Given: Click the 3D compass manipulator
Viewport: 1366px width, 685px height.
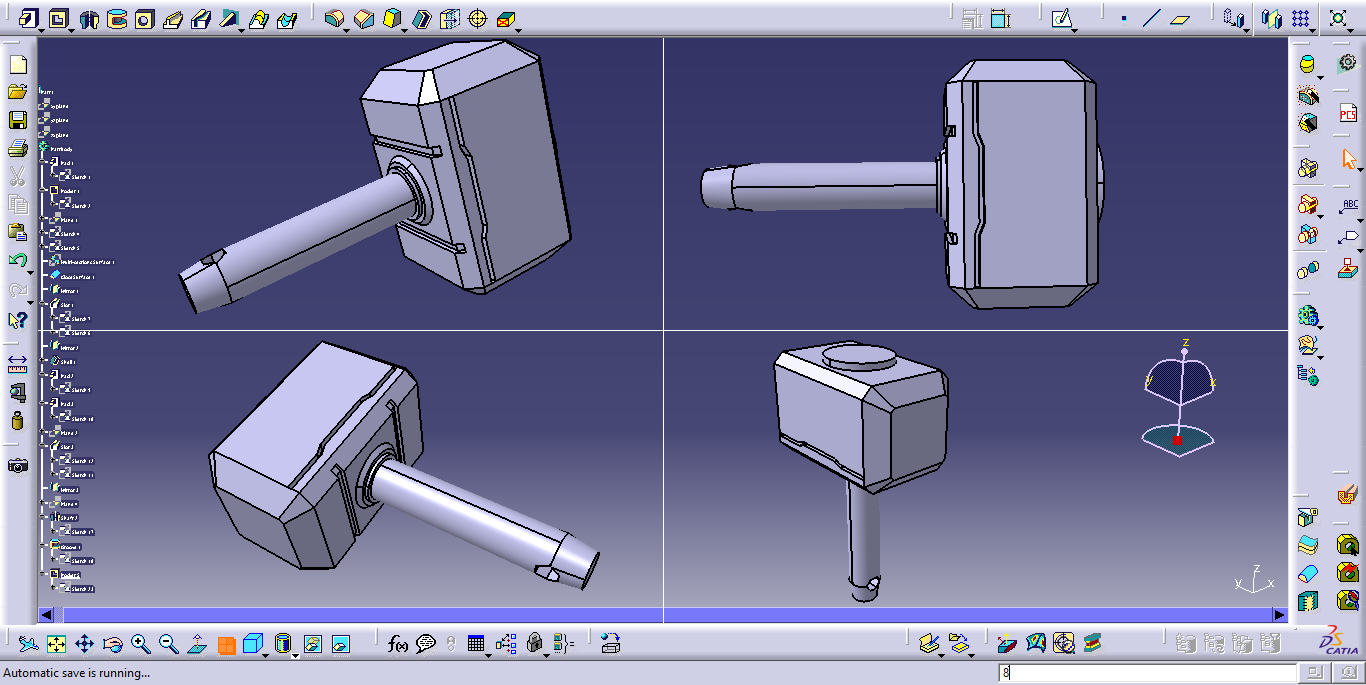Looking at the screenshot, I should (1180, 399).
